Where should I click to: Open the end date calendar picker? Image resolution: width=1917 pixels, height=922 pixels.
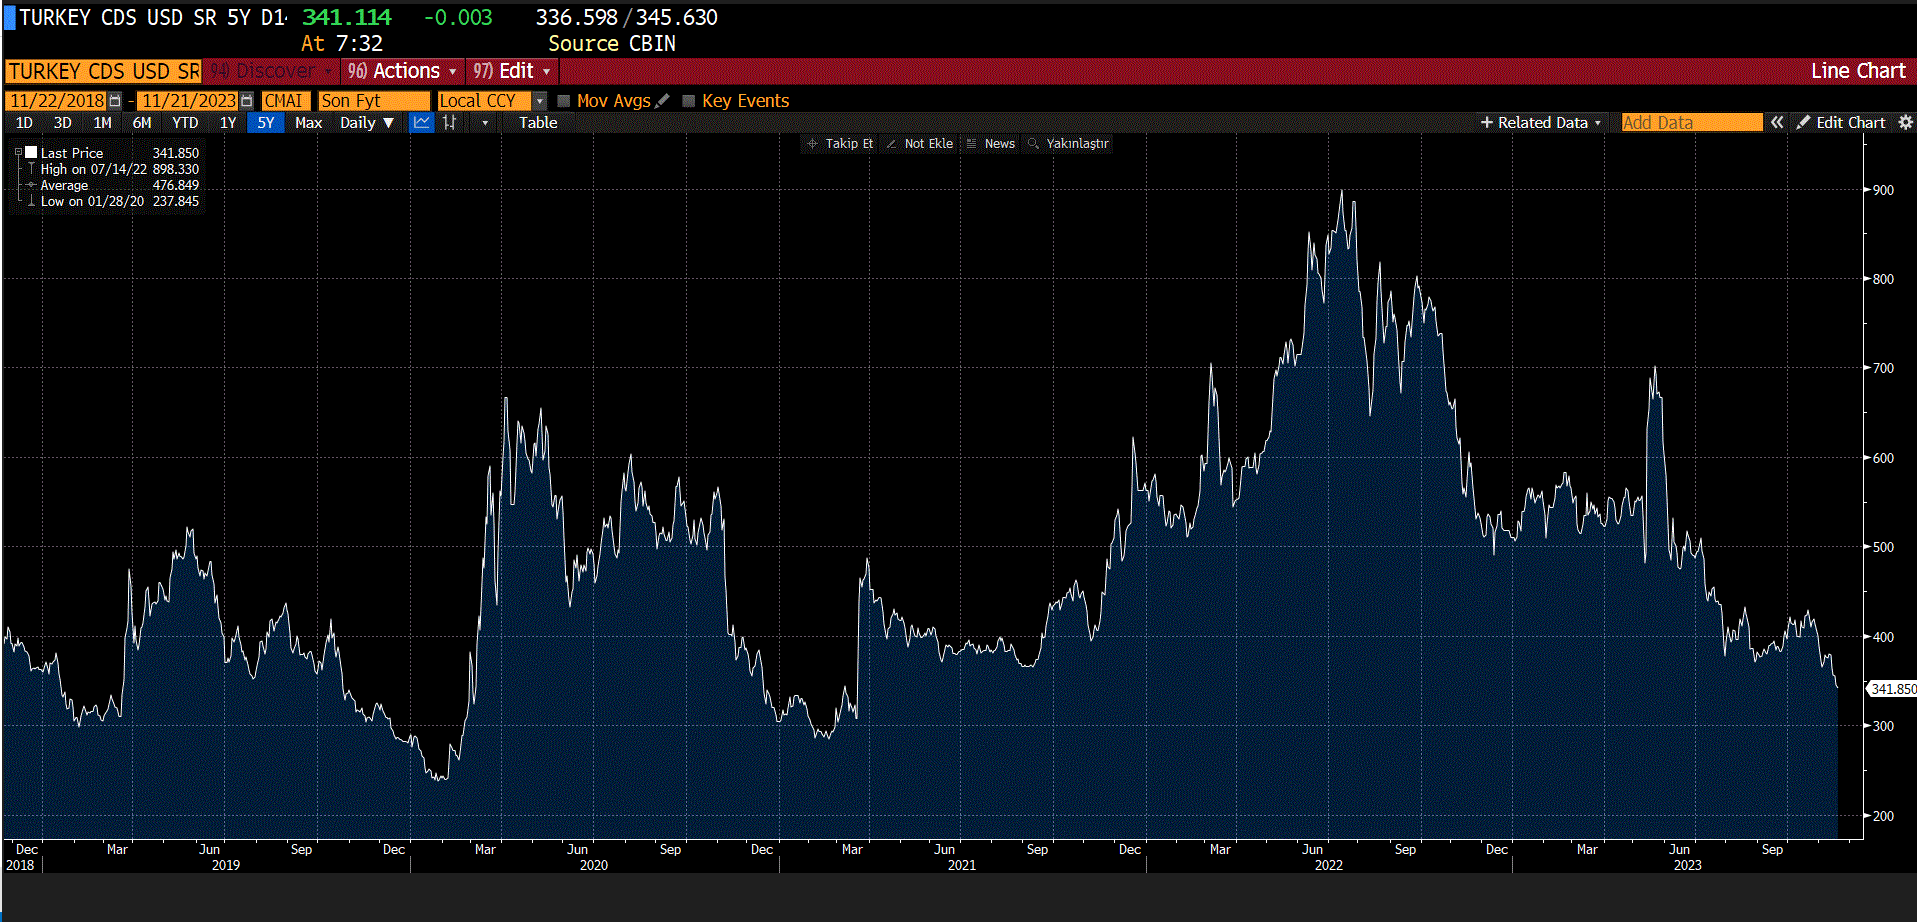click(x=247, y=101)
